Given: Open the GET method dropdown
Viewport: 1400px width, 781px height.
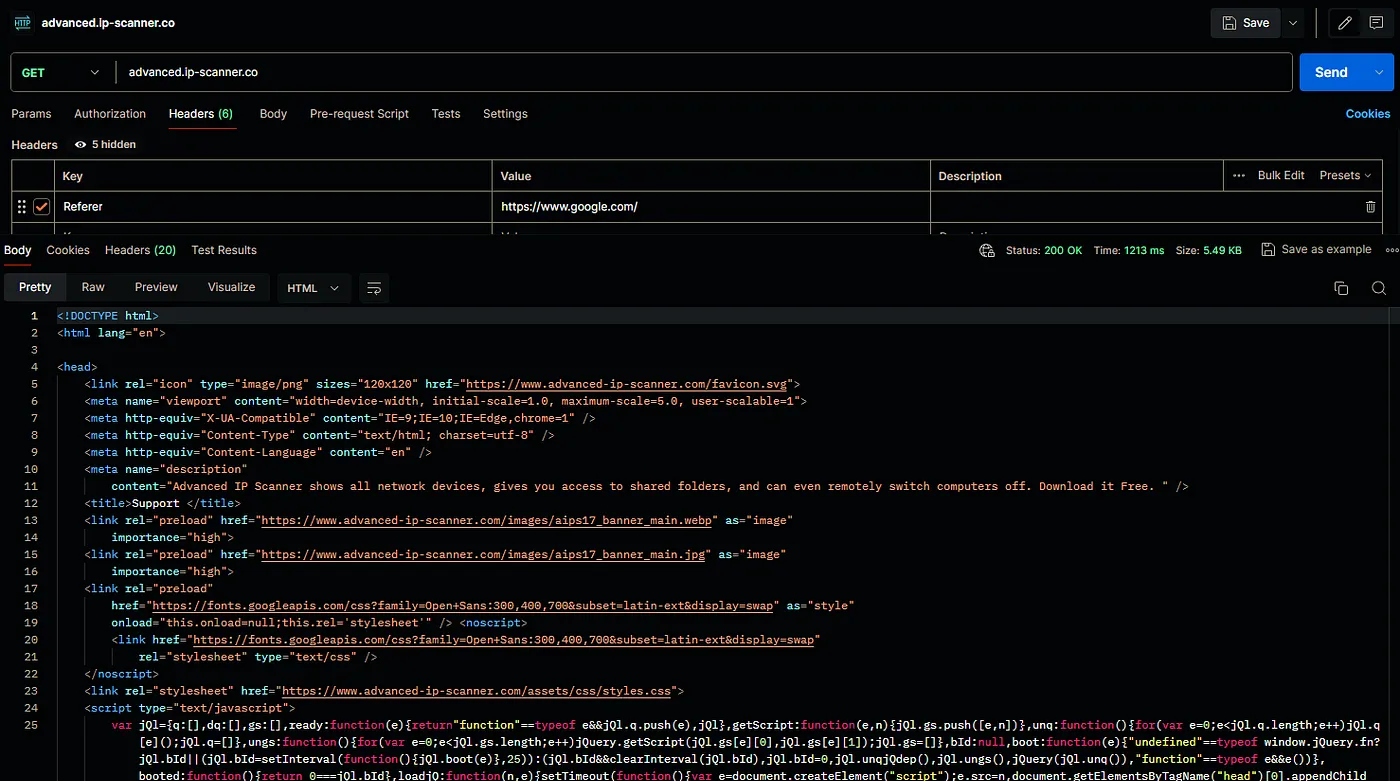Looking at the screenshot, I should (x=60, y=72).
